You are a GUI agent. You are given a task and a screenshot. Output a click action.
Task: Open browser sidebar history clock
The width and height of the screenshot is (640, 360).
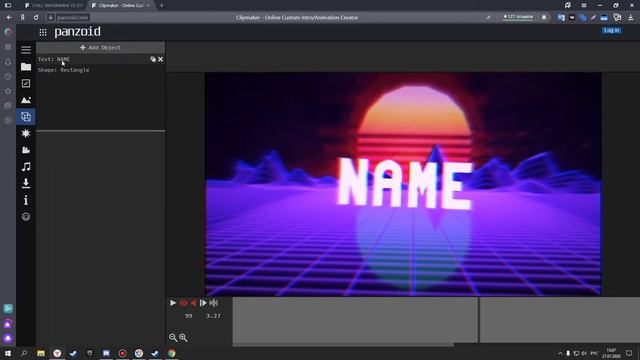8,76
